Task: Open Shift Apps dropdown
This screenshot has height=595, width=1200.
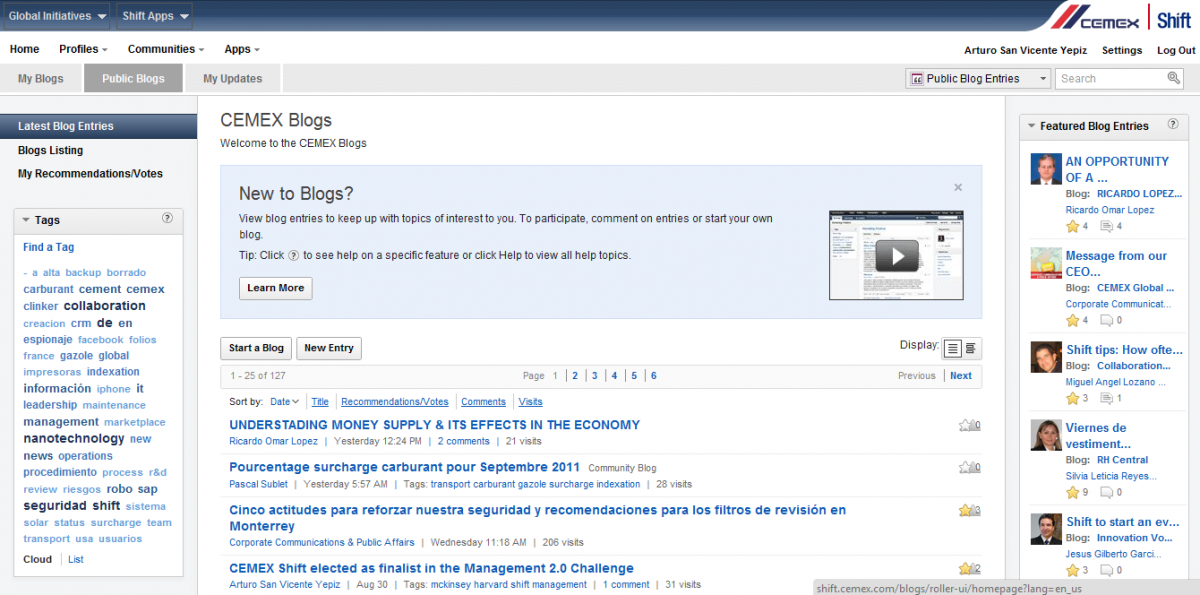Action: click(x=154, y=16)
